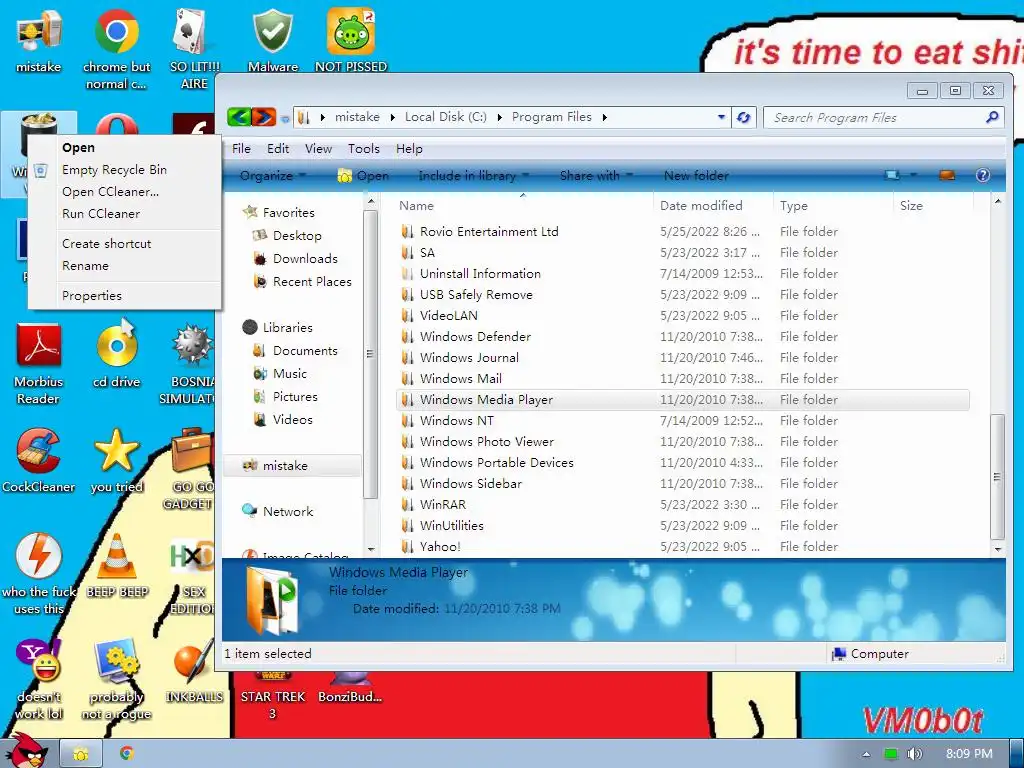Click the Angry Birds start button
Screen dimensions: 1024x768
click(26, 752)
